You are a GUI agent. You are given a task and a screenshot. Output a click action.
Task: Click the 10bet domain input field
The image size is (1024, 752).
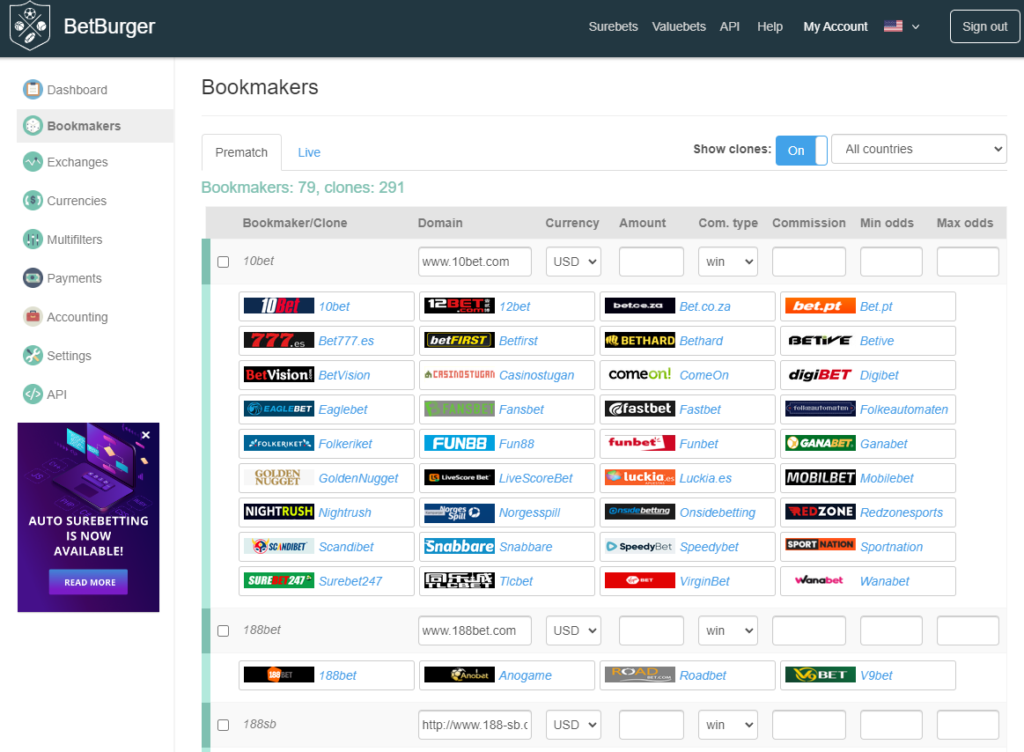[x=475, y=262]
